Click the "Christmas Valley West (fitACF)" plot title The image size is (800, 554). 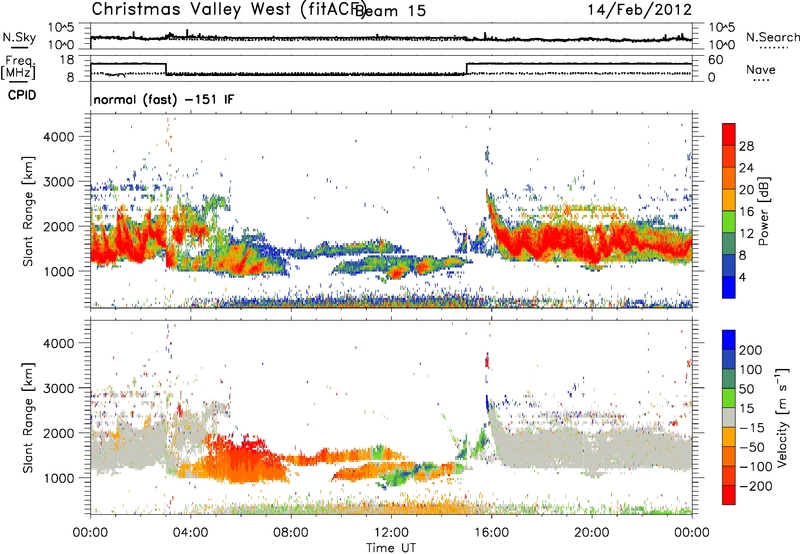pyautogui.click(x=228, y=10)
